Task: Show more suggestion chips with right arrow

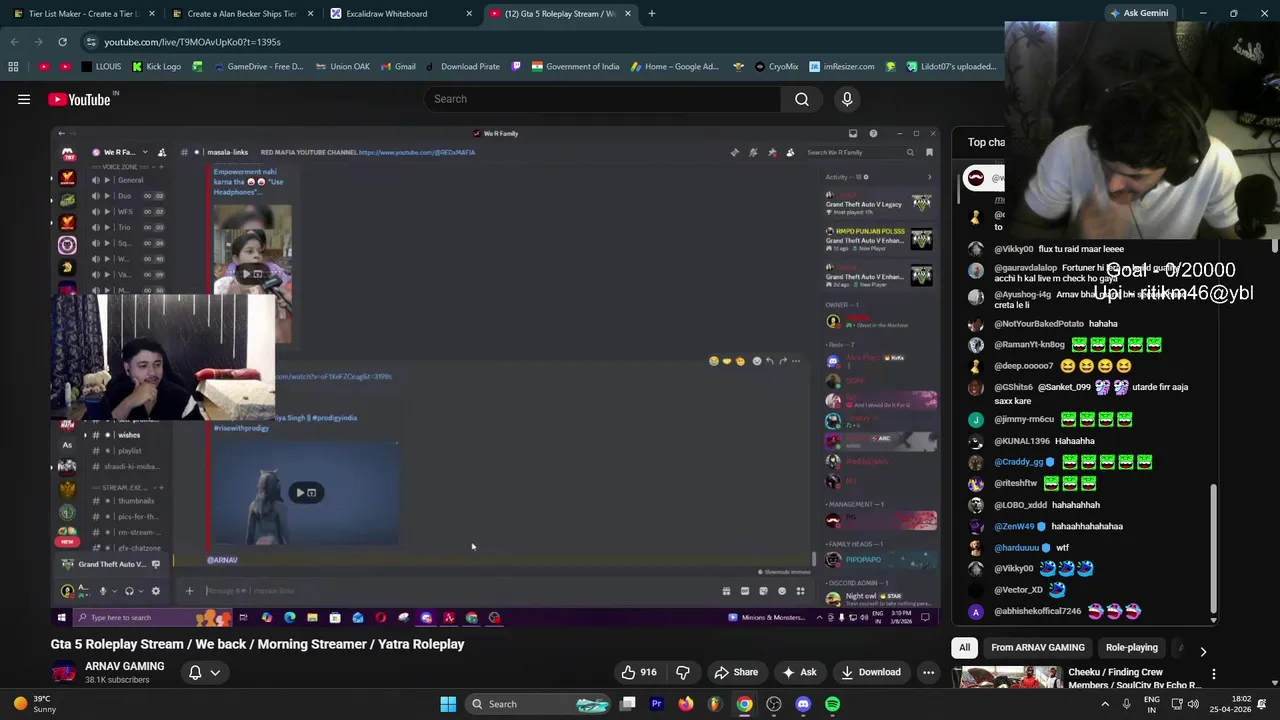Action: (x=1203, y=652)
